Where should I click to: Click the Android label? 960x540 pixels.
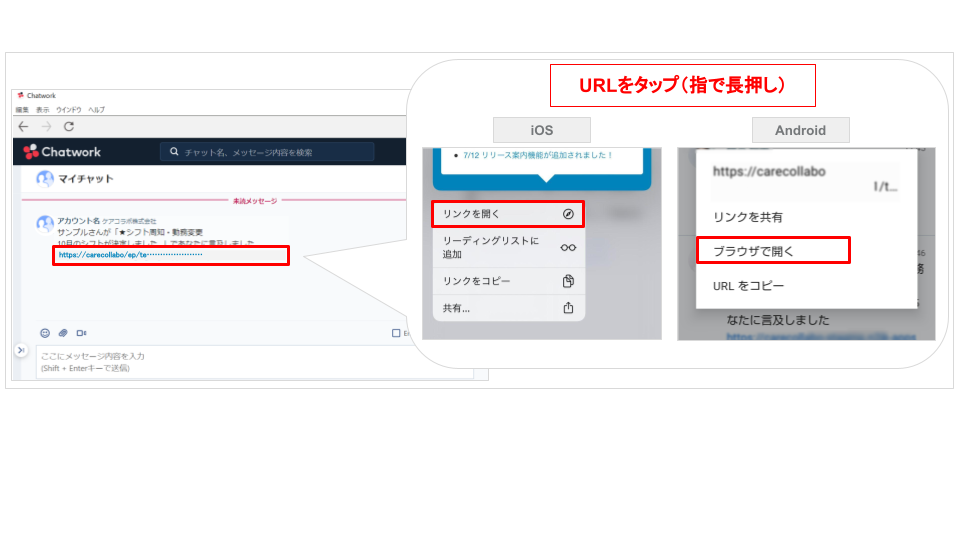tap(800, 130)
